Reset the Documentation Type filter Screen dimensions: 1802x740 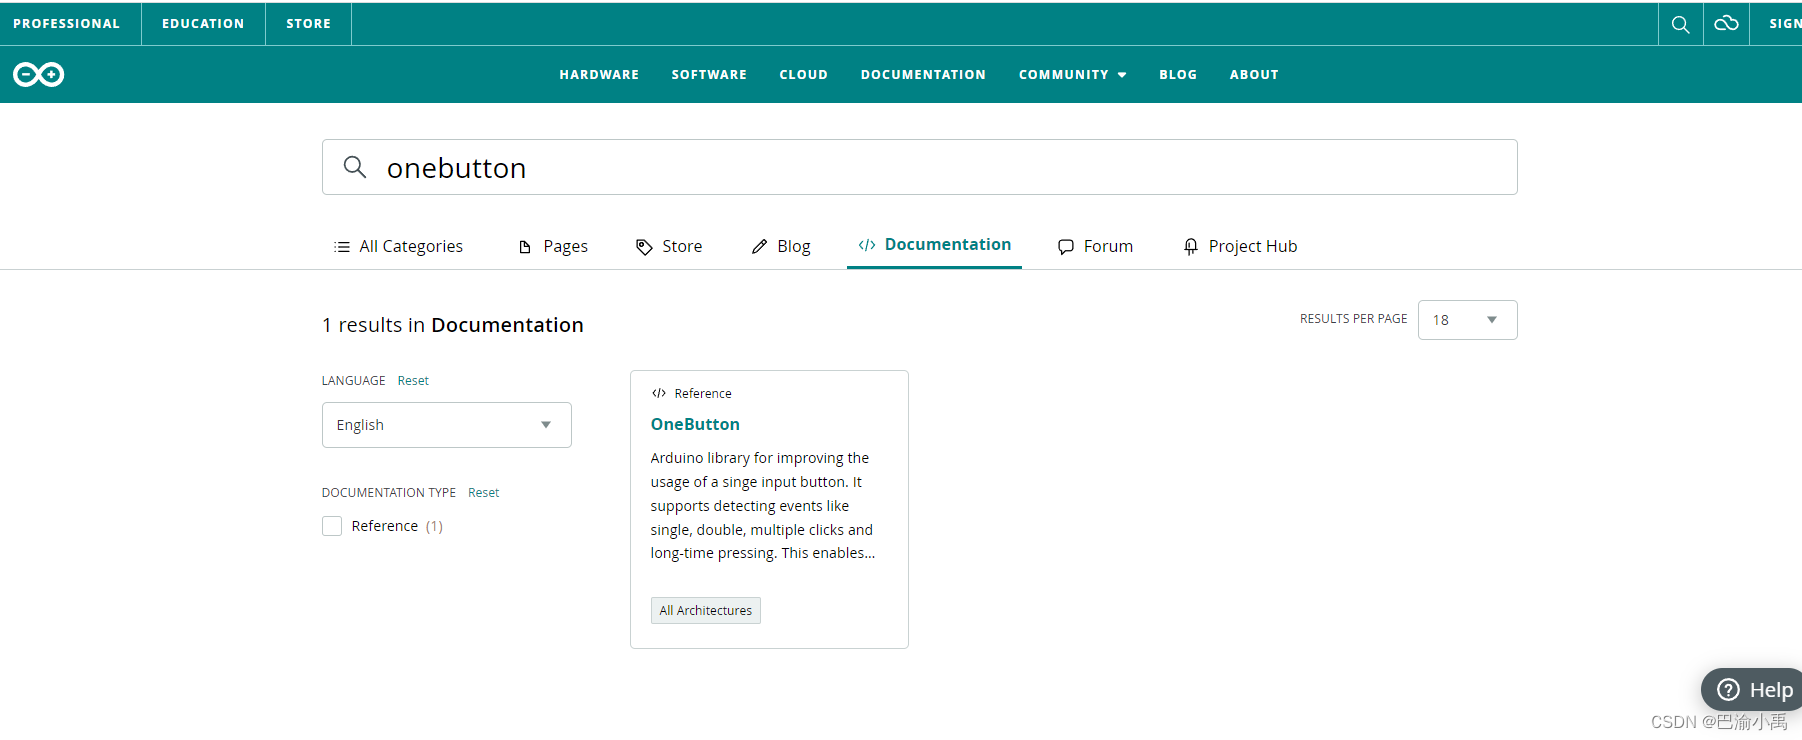[x=483, y=493]
